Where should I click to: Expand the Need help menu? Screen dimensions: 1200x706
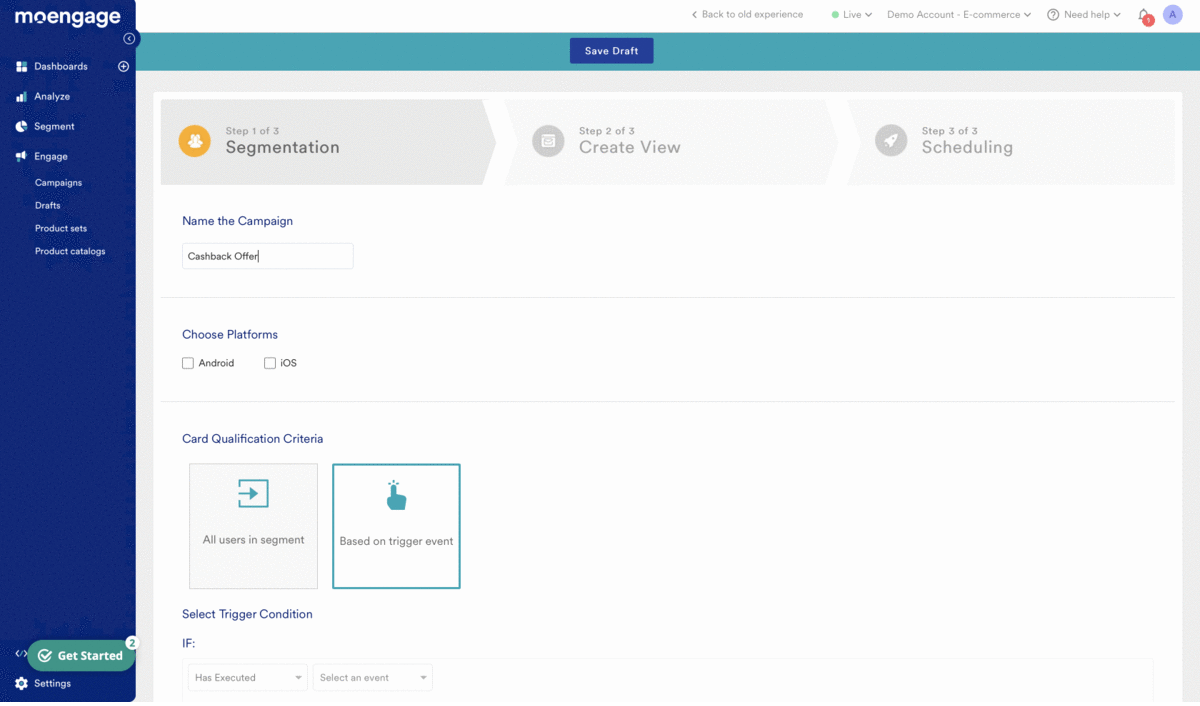1092,15
